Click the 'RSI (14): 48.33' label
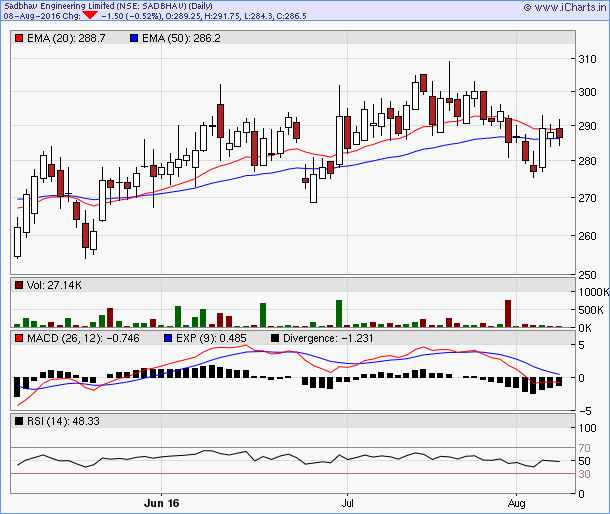The image size is (610, 514). point(63,421)
